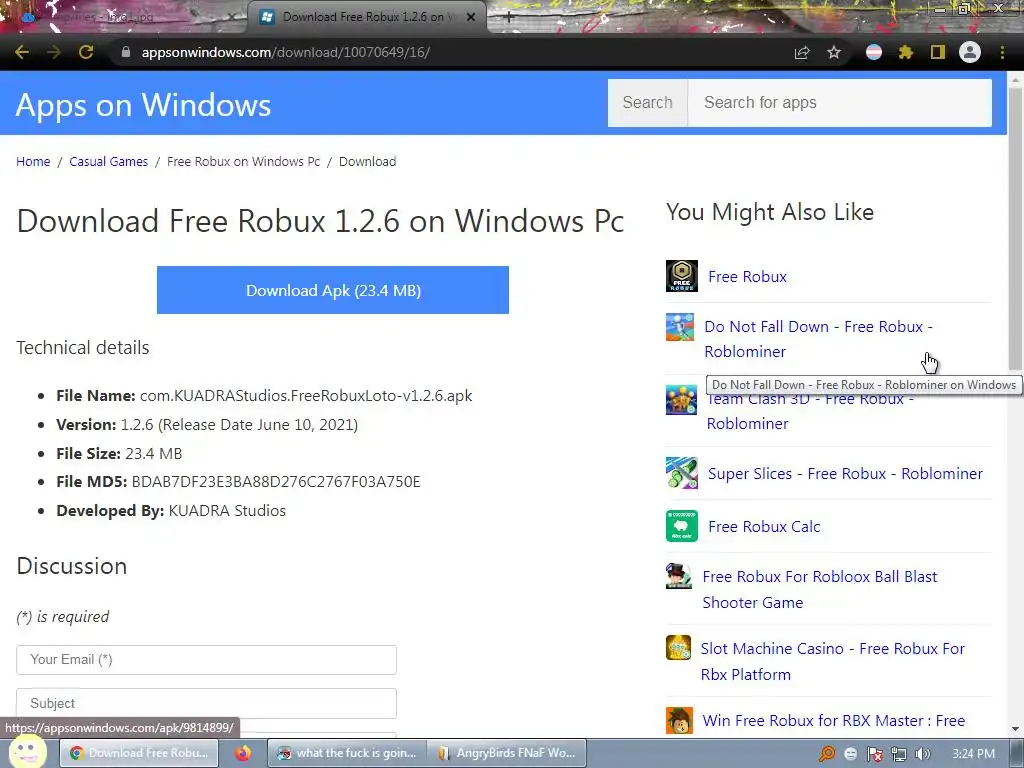The width and height of the screenshot is (1024, 768).
Task: Click the padlock site info icon
Action: (x=126, y=52)
